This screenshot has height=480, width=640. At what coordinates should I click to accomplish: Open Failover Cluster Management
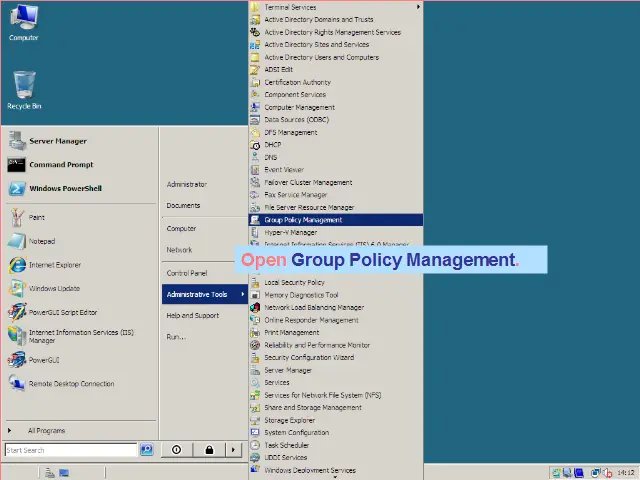click(x=336, y=182)
